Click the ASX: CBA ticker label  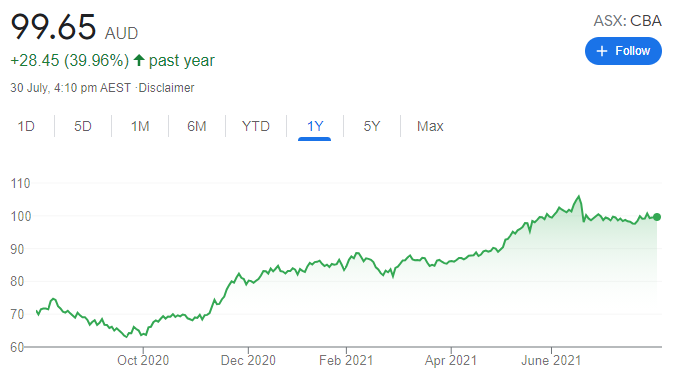tap(627, 21)
